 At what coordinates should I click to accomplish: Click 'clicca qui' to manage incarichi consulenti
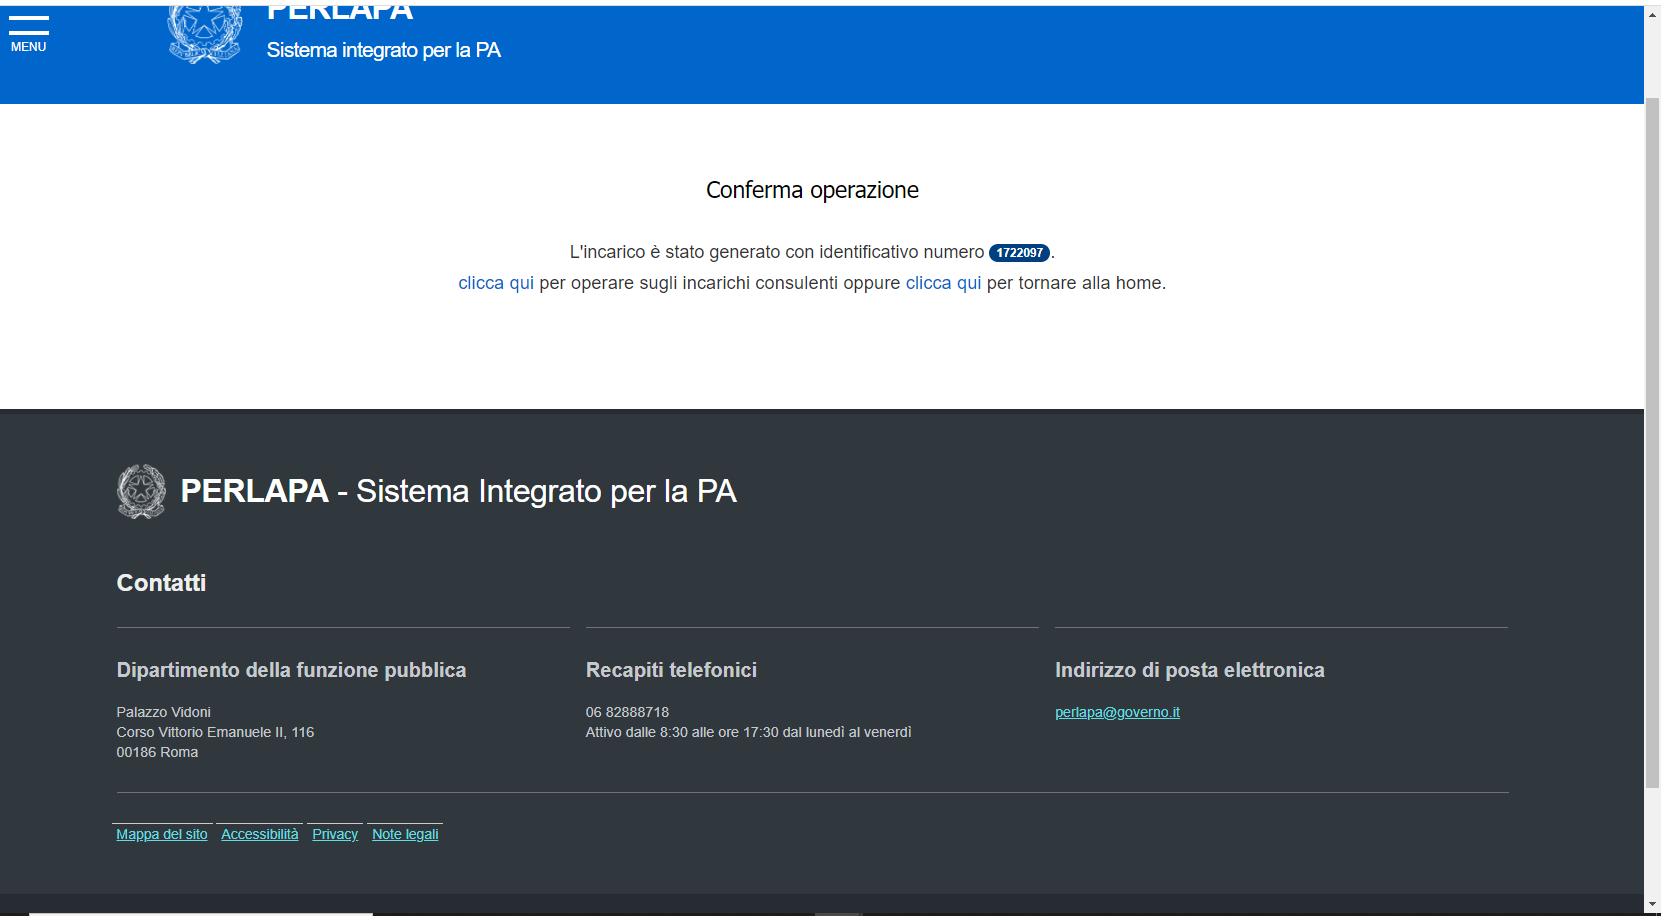[496, 283]
